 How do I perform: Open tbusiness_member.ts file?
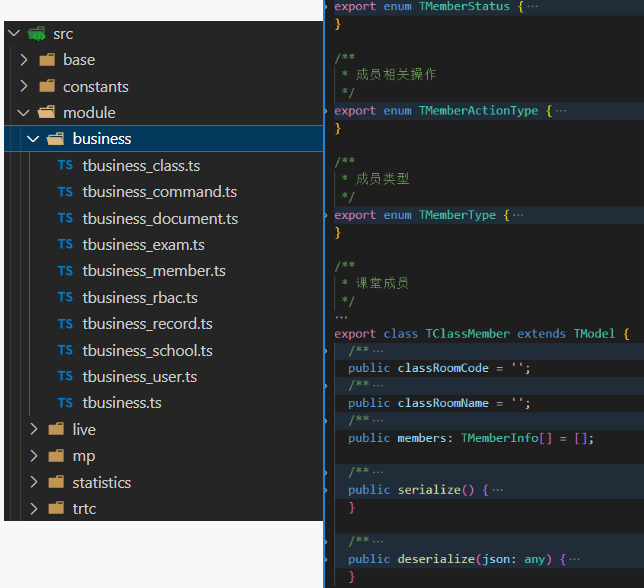[x=154, y=271]
